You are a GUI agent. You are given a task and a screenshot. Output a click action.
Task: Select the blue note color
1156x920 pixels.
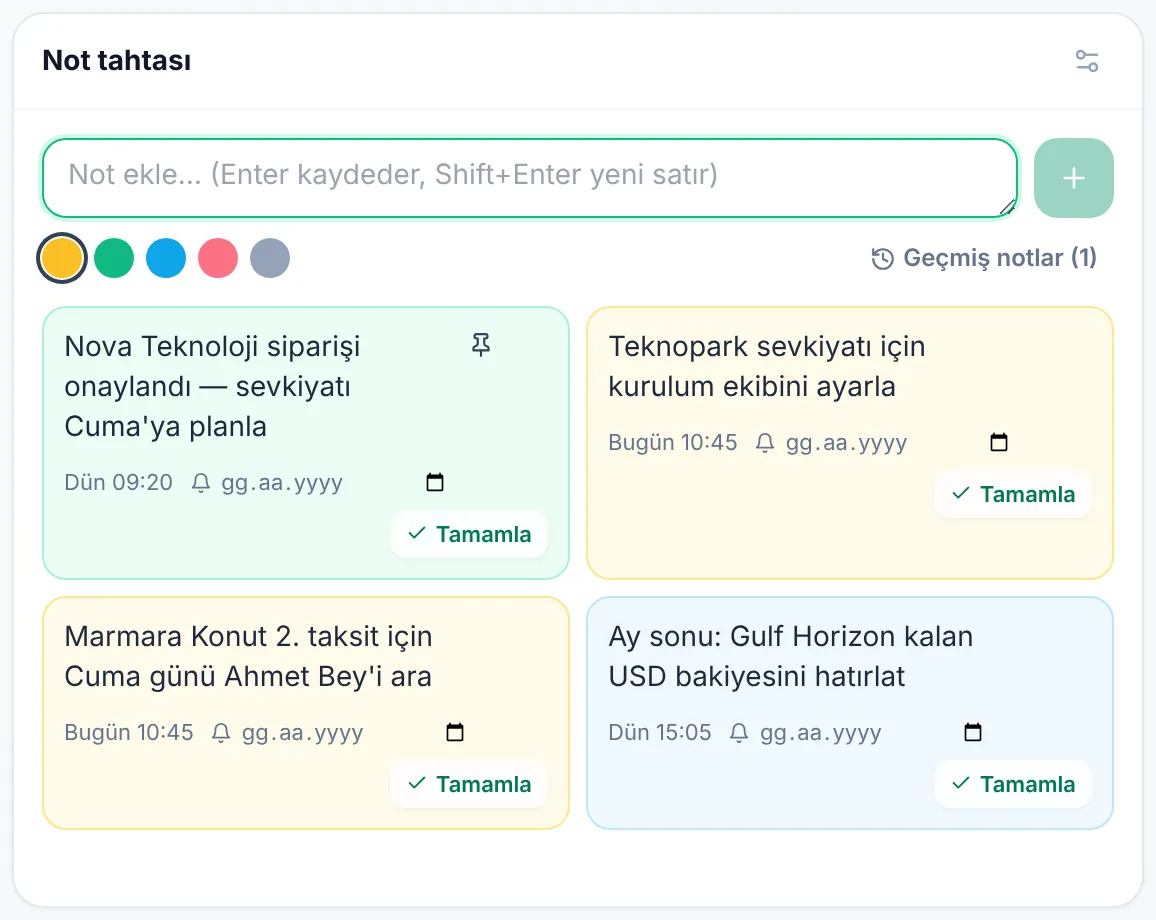pyautogui.click(x=166, y=258)
